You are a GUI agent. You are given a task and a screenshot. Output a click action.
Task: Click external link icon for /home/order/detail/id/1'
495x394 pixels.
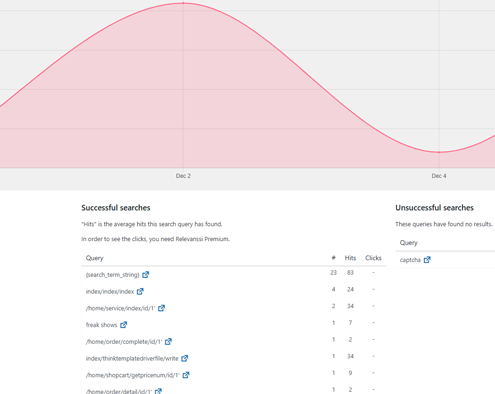click(159, 391)
